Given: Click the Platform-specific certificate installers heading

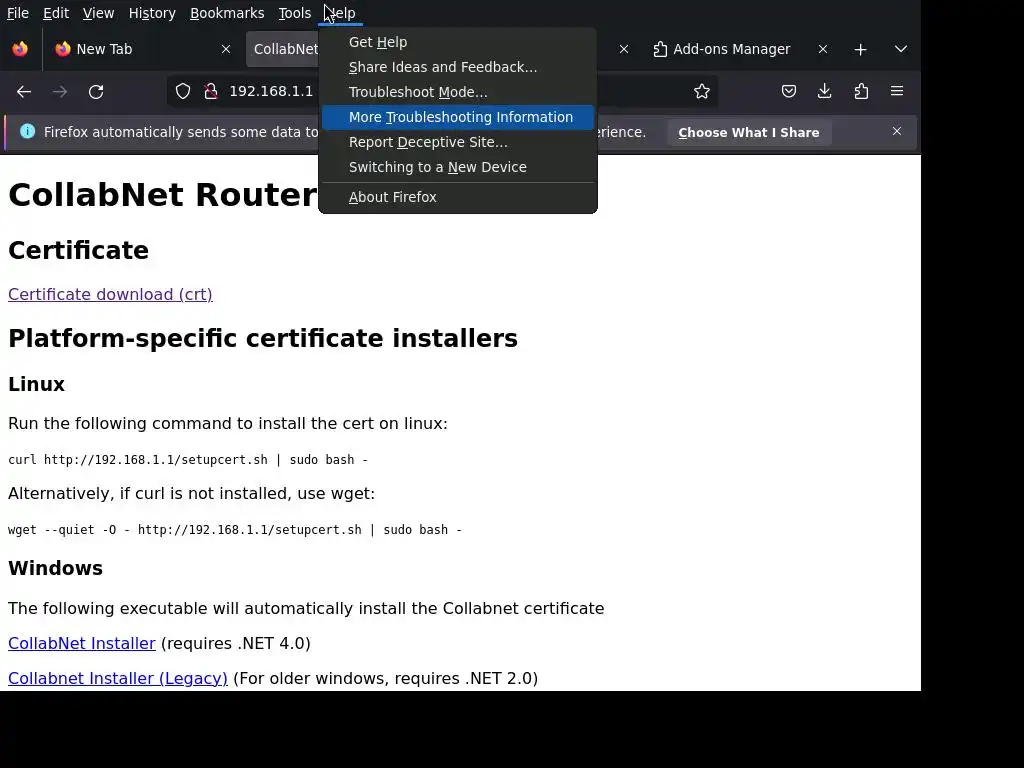Looking at the screenshot, I should (263, 338).
